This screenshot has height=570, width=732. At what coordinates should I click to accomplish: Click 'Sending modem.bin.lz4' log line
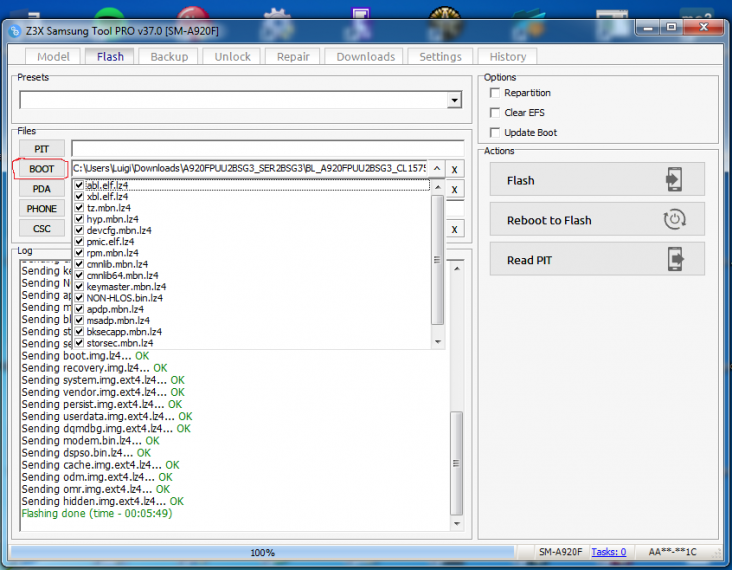coord(91,441)
